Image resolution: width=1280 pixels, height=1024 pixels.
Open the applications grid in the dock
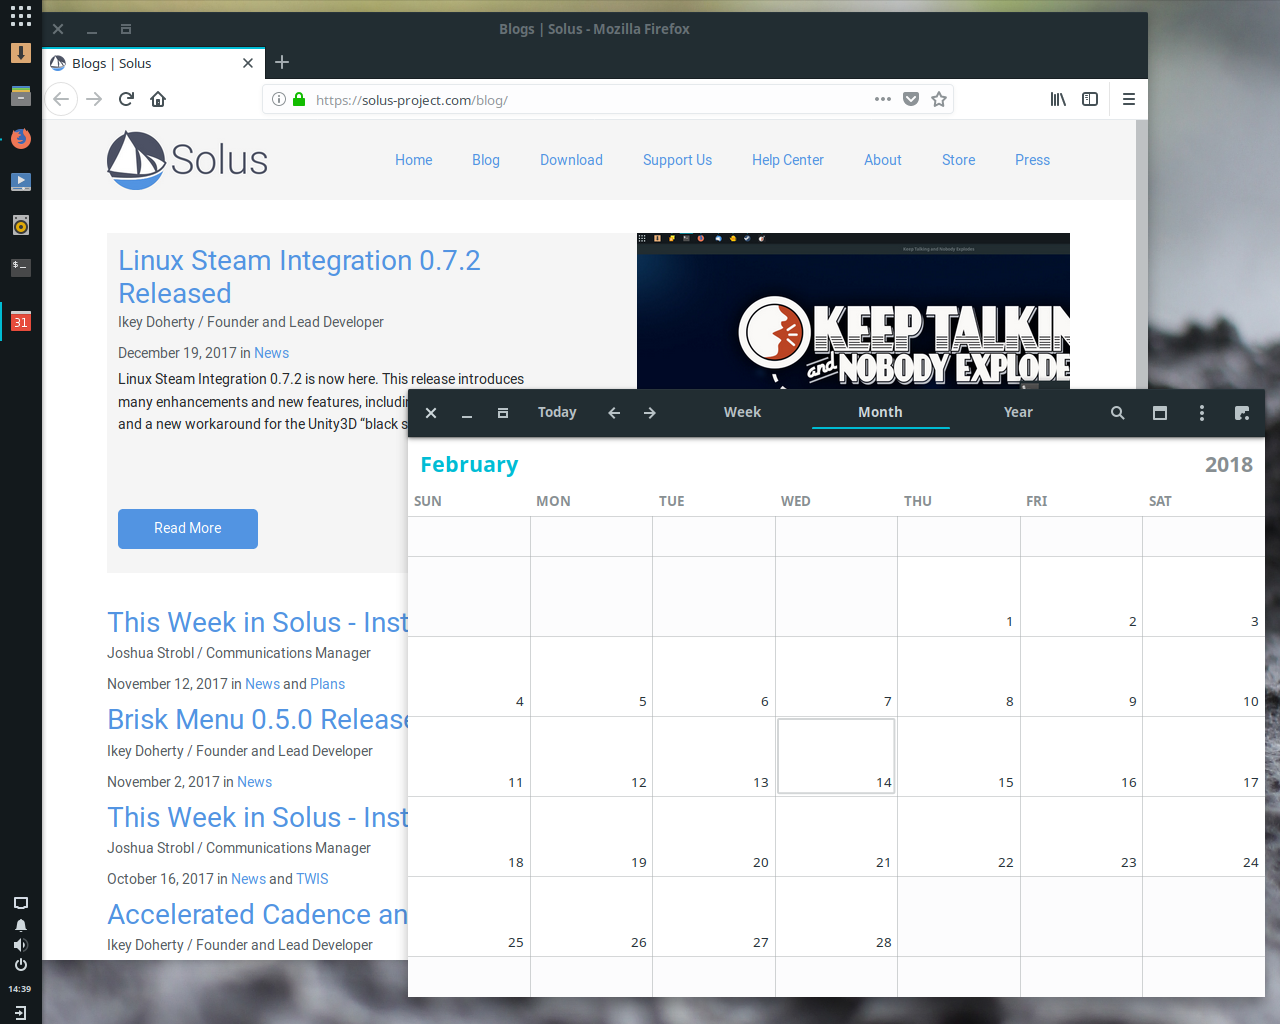click(x=21, y=15)
